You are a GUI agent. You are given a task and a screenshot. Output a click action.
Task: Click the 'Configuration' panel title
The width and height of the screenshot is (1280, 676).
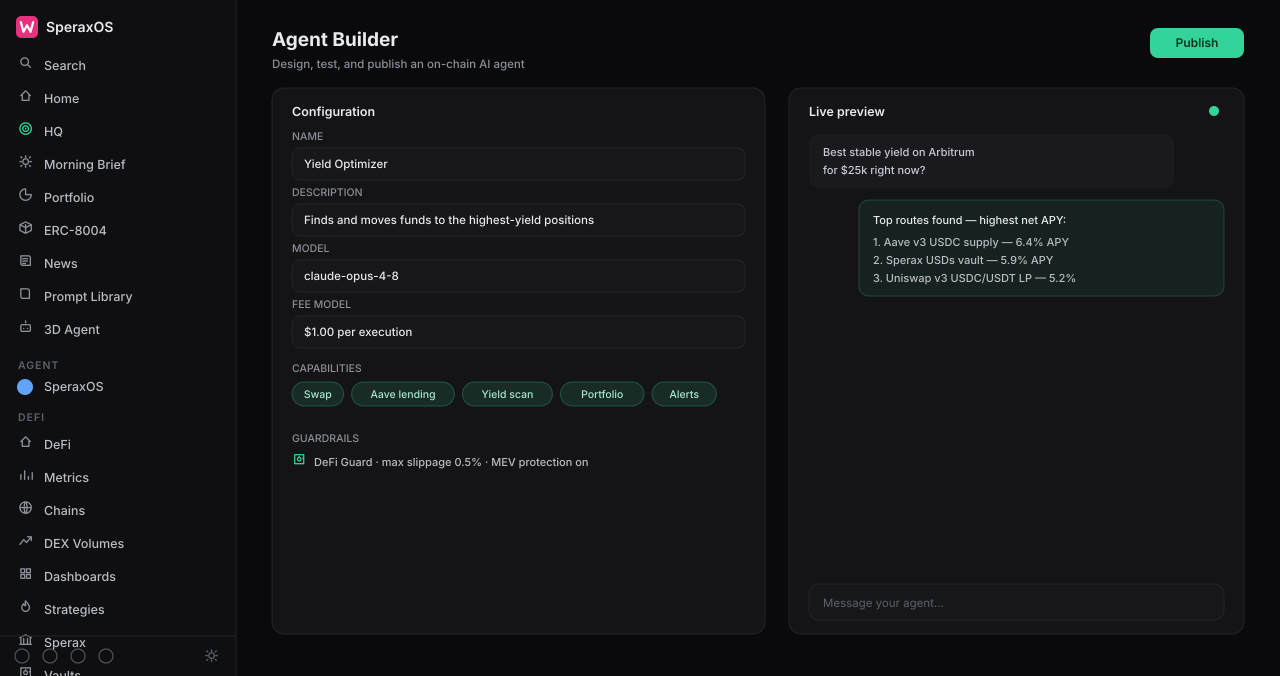click(x=333, y=112)
